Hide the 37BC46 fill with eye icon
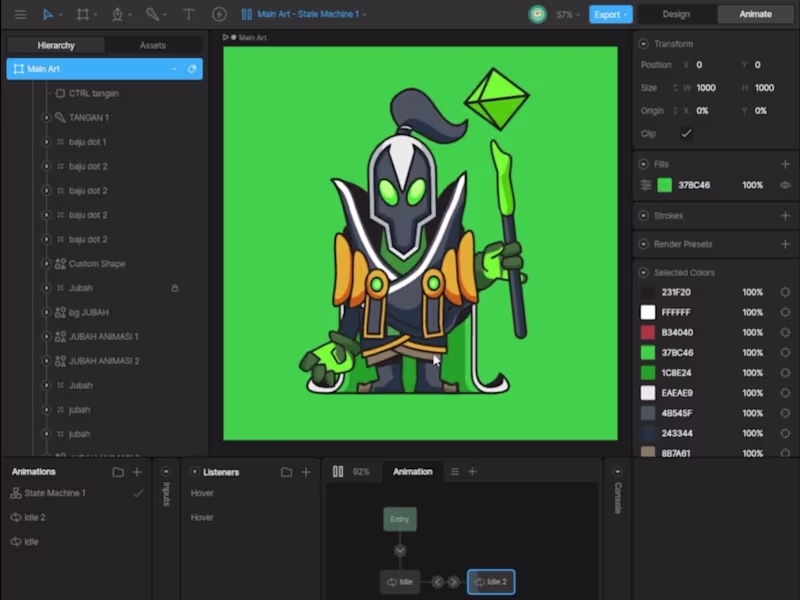The height and width of the screenshot is (600, 800). pyautogui.click(x=785, y=185)
